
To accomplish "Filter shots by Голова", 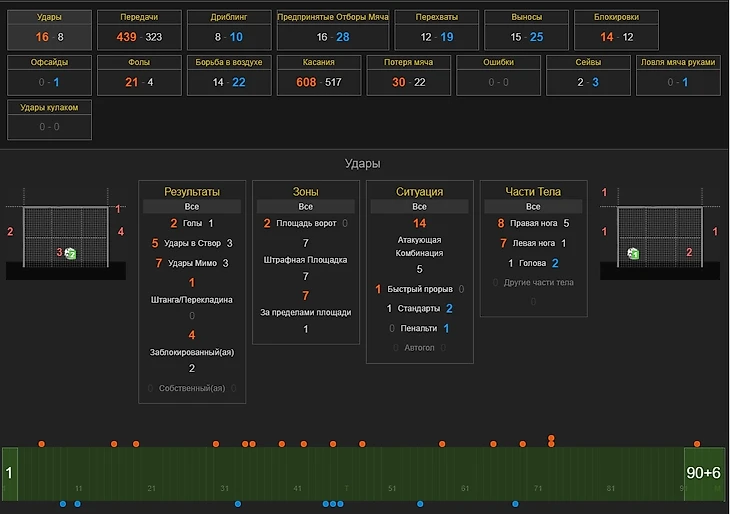I will (x=533, y=263).
